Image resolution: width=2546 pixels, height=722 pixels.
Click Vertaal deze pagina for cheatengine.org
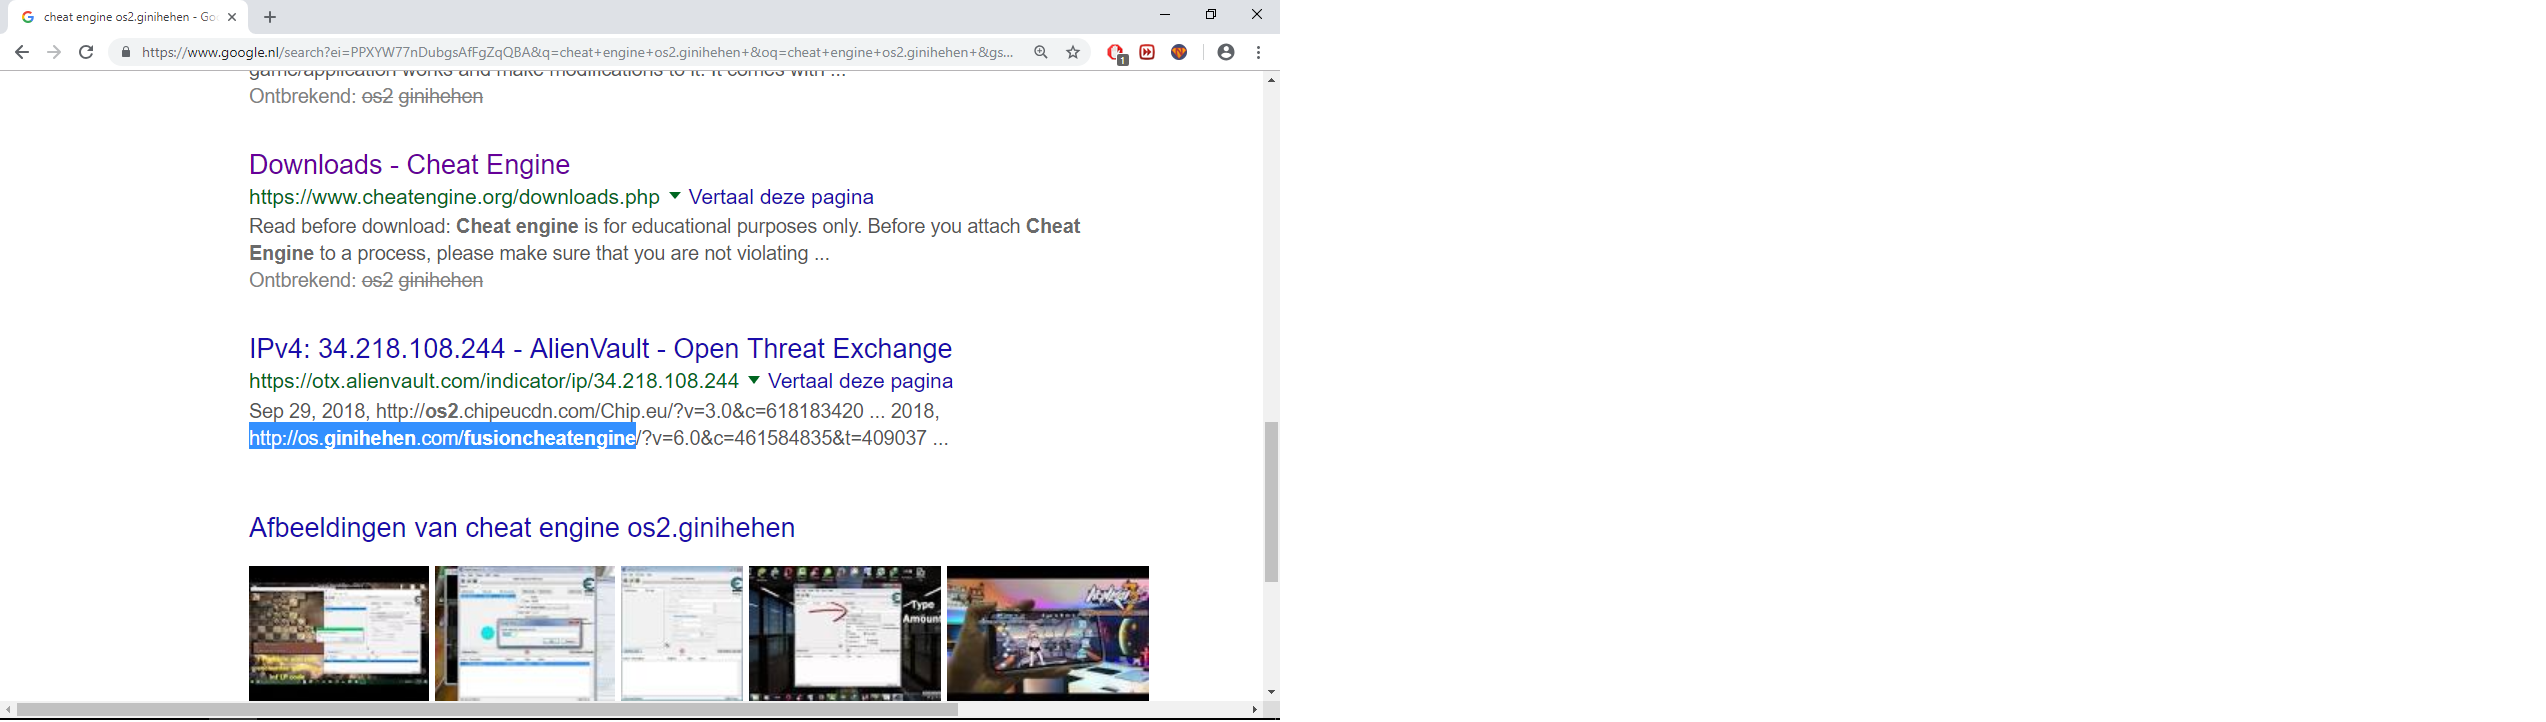781,197
